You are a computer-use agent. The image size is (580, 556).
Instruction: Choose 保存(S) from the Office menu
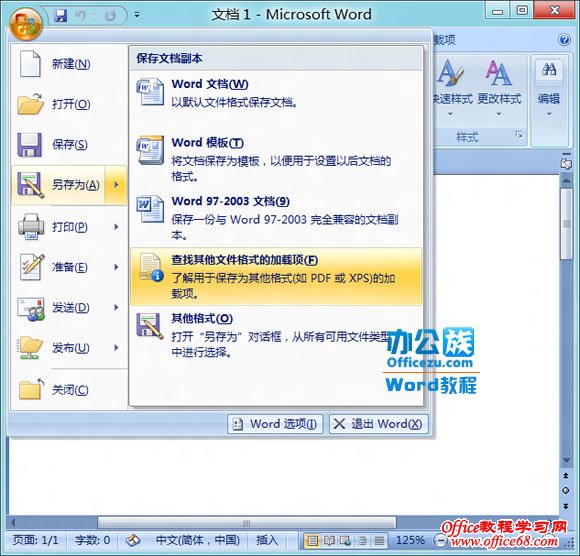(x=69, y=144)
